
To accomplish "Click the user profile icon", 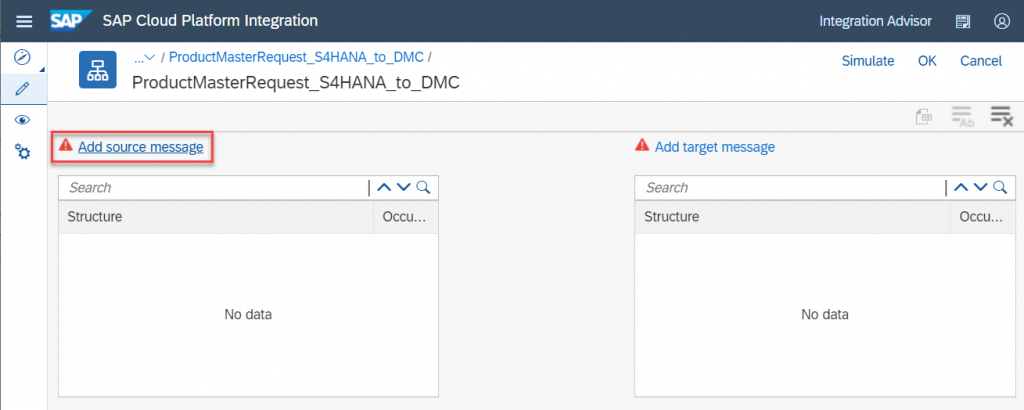I will (1002, 21).
